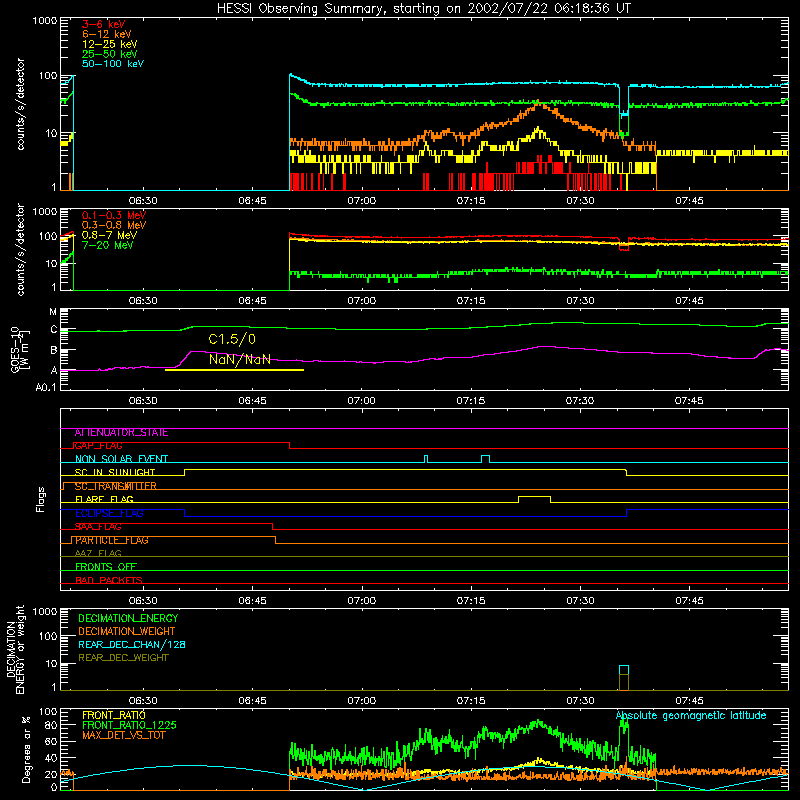Select the PARTICLE_FLAG label
Viewport: 800px width, 800px height.
(112, 540)
